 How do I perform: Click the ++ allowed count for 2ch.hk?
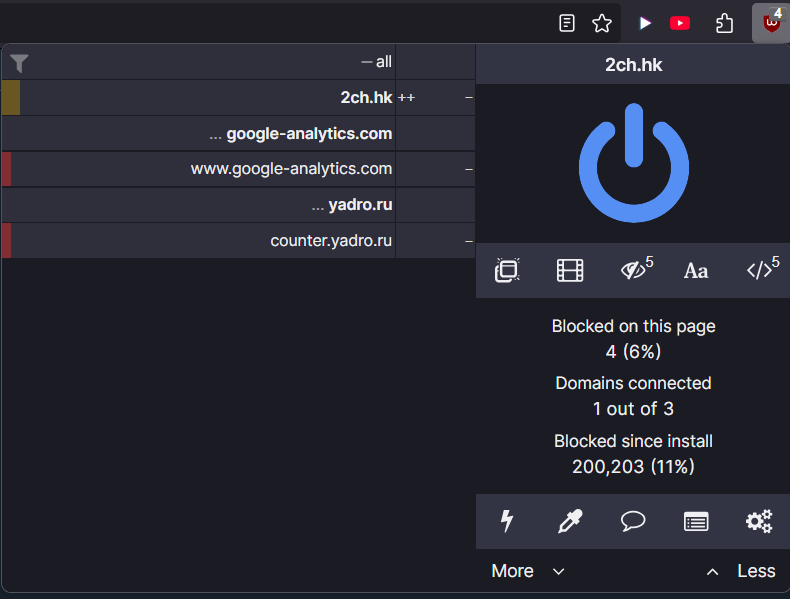tap(407, 97)
